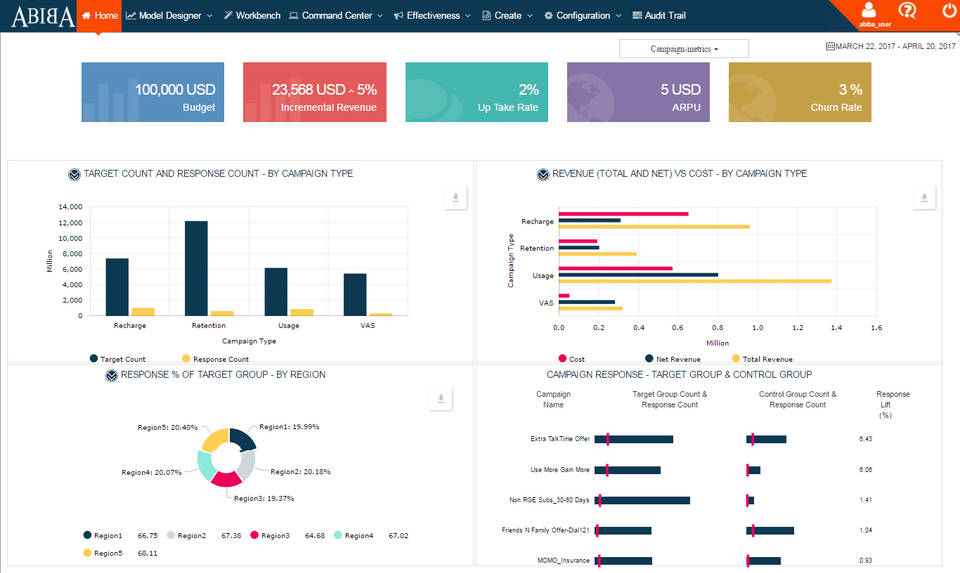The height and width of the screenshot is (573, 960).
Task: Download the Response by Region chart
Action: coord(437,400)
